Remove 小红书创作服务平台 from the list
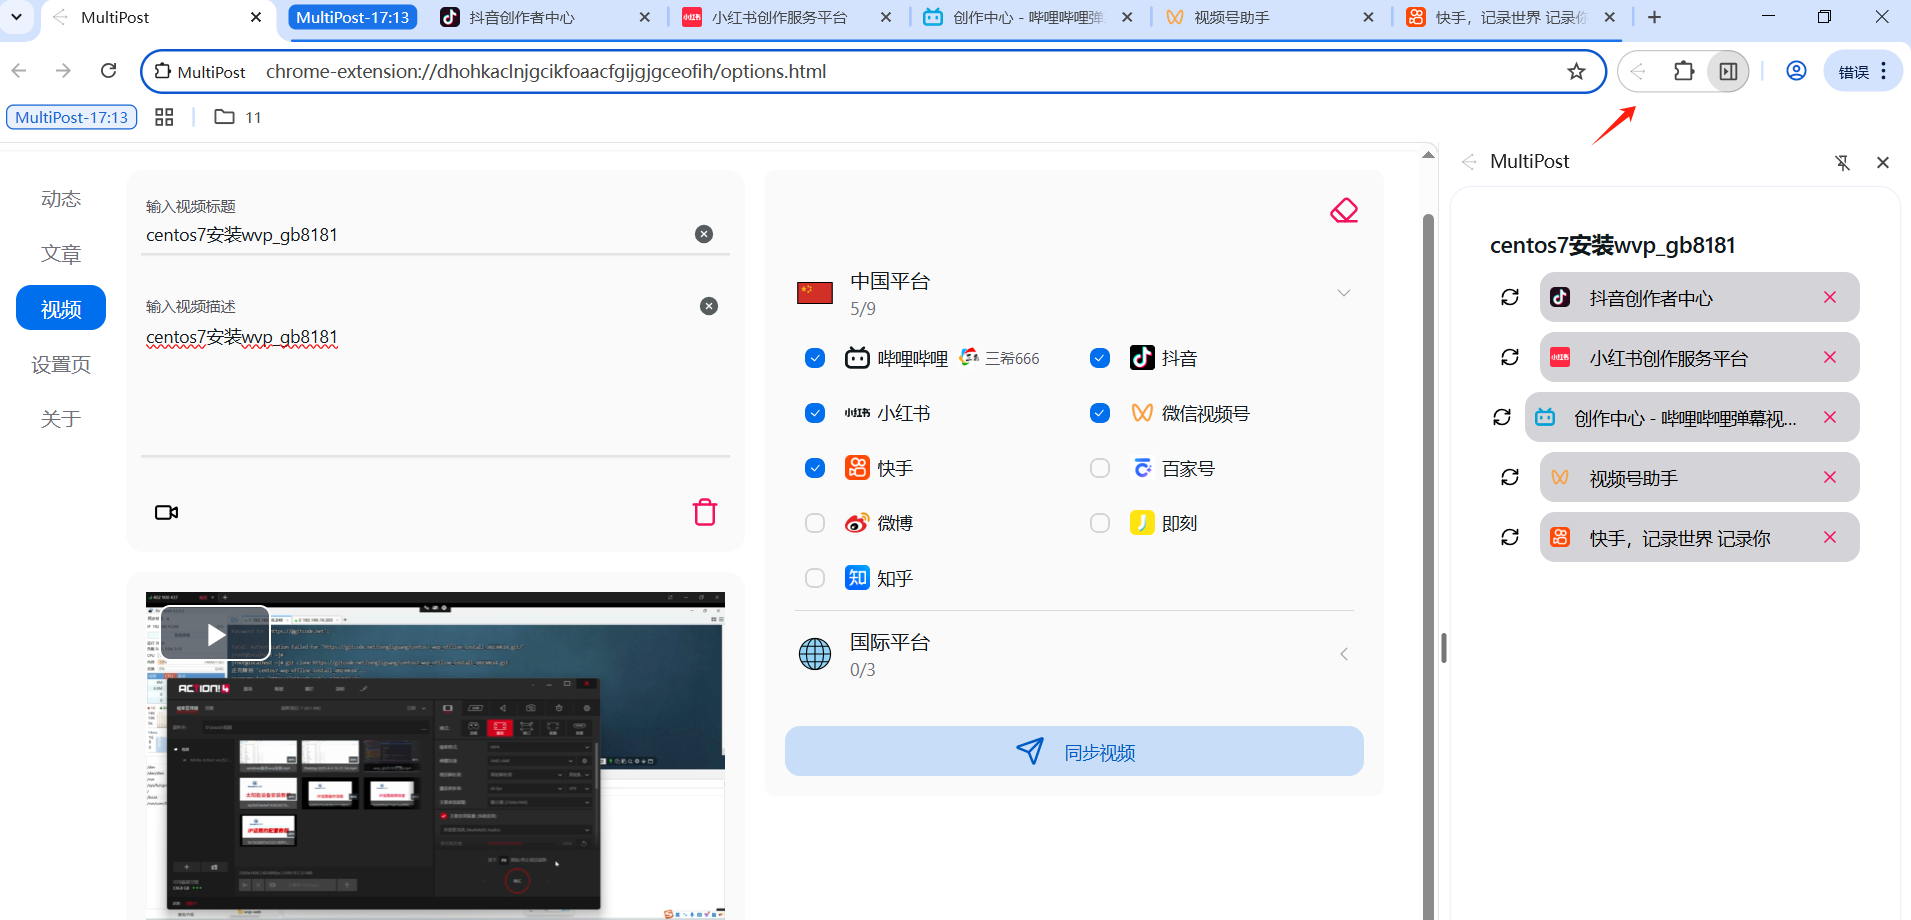1911x920 pixels. [1830, 357]
